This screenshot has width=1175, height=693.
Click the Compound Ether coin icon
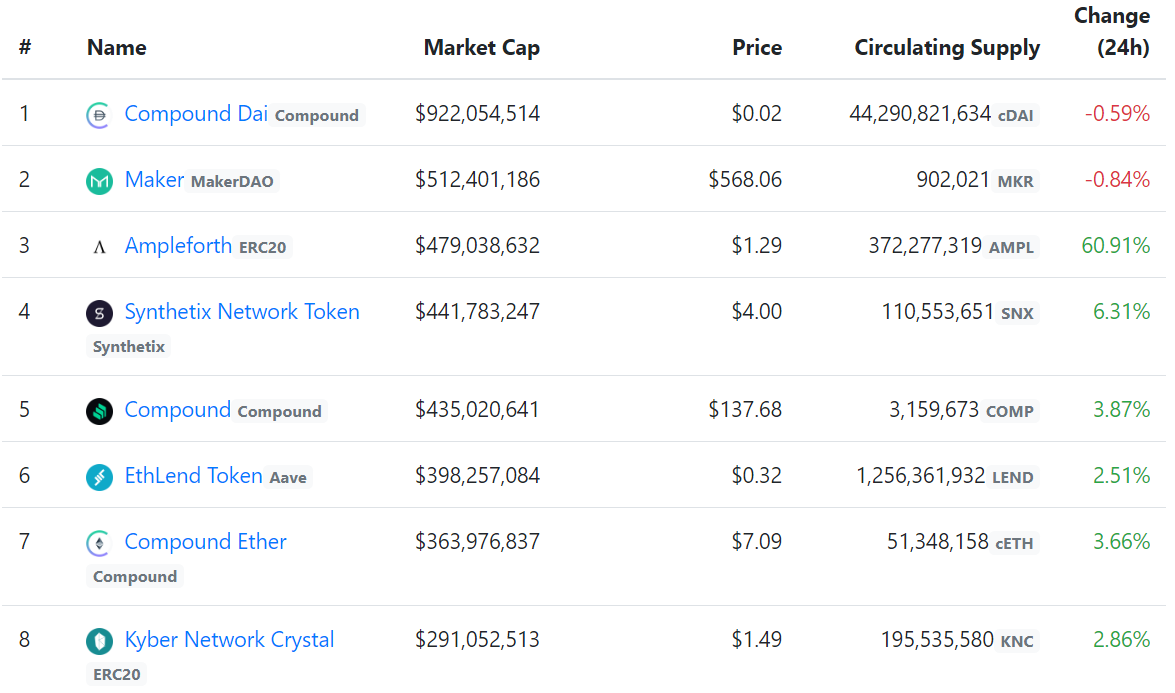(x=99, y=543)
